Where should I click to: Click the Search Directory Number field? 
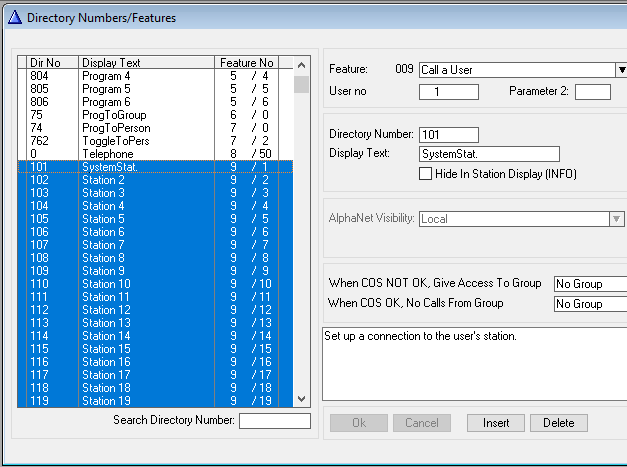(x=274, y=420)
